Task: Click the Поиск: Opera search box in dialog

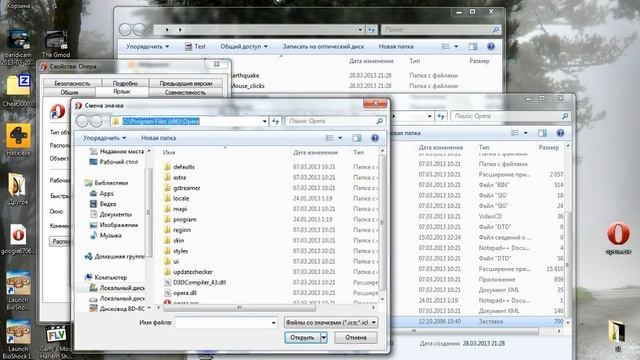Action: (x=335, y=121)
